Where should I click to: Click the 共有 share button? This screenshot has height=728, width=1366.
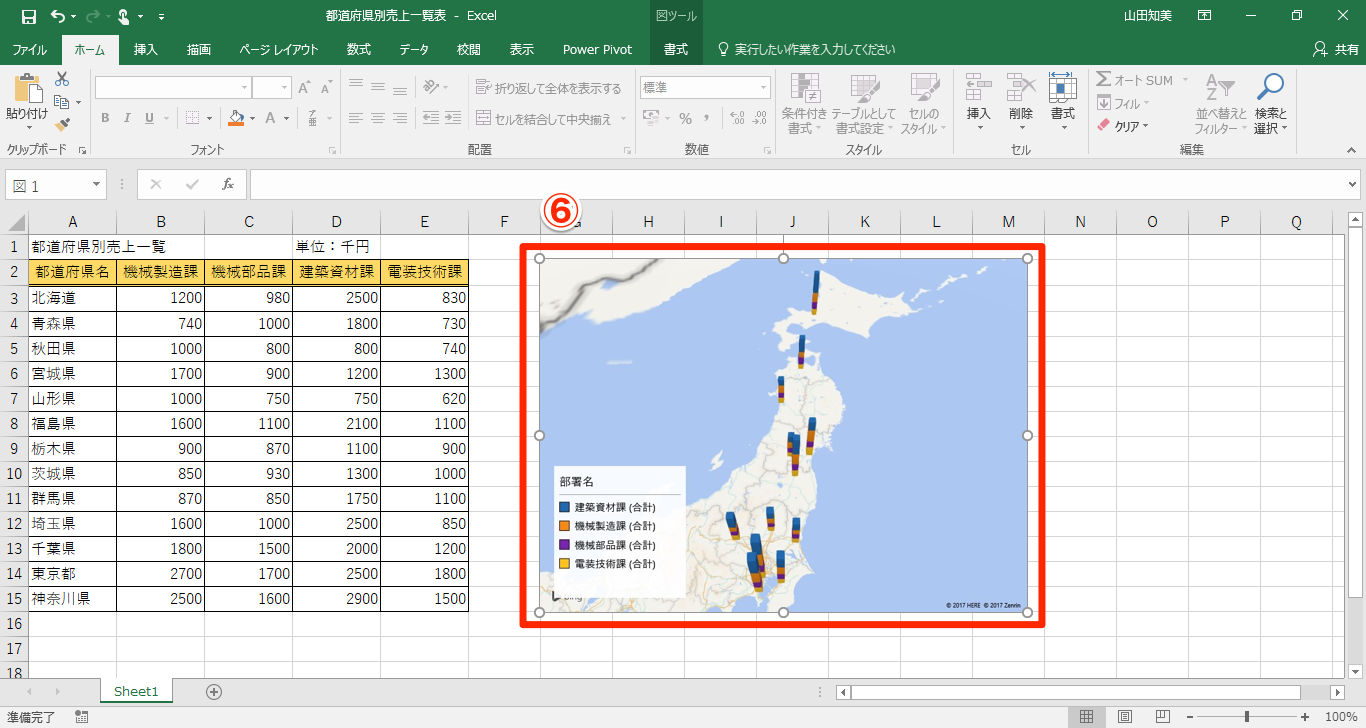[x=1336, y=49]
